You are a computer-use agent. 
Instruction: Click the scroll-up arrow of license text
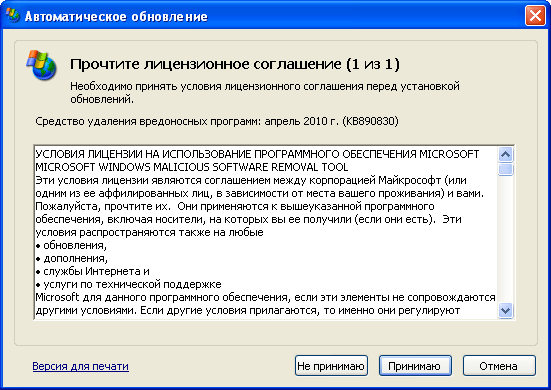click(505, 154)
